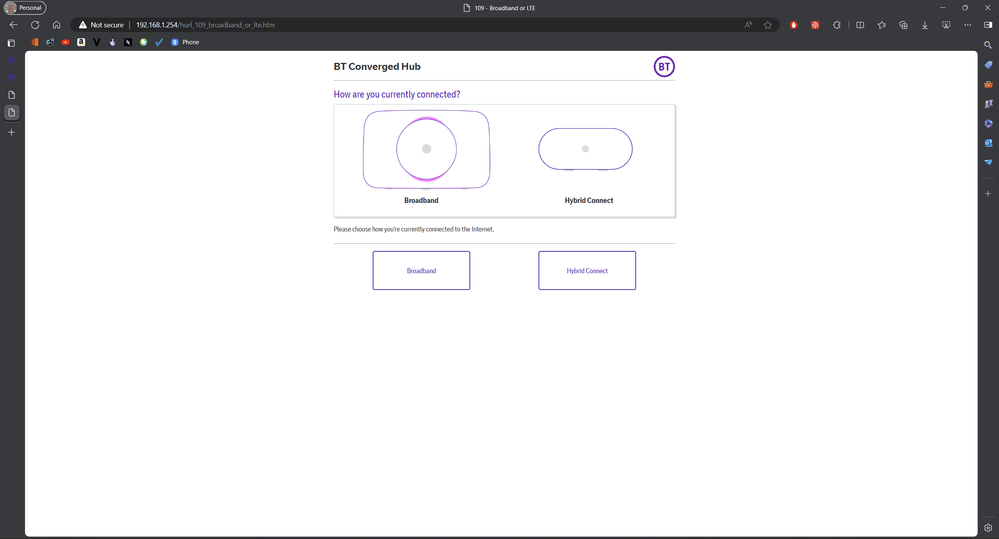999x539 pixels.
Task: Reload the current page
Action: [x=35, y=25]
